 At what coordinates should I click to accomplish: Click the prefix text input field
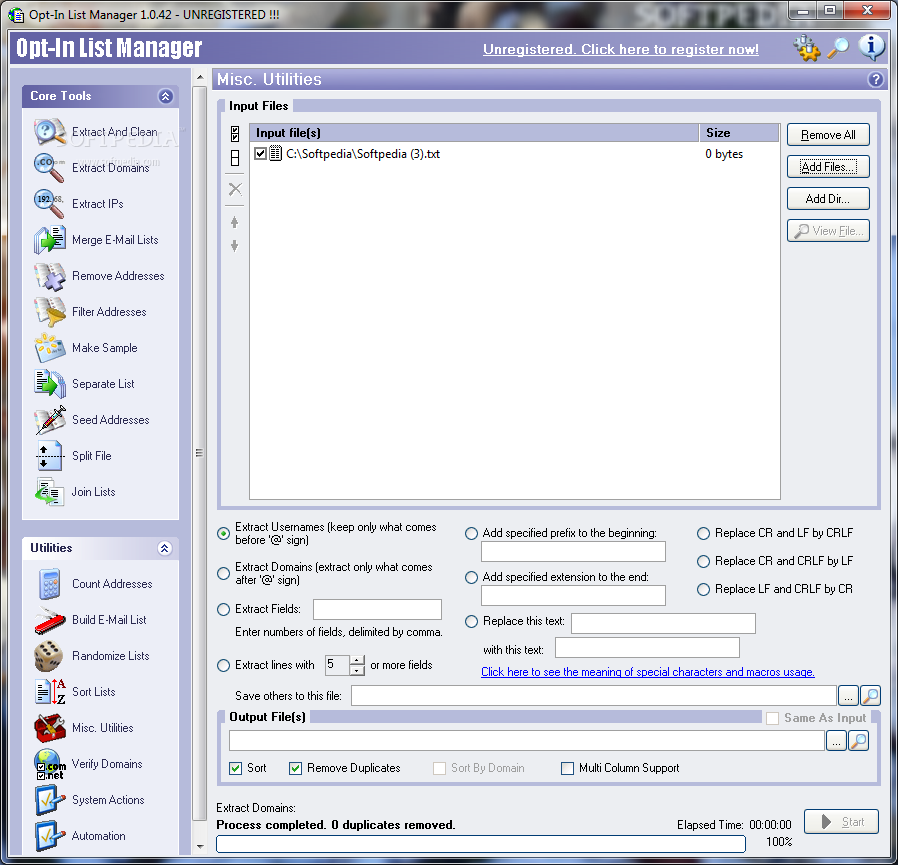pos(573,552)
